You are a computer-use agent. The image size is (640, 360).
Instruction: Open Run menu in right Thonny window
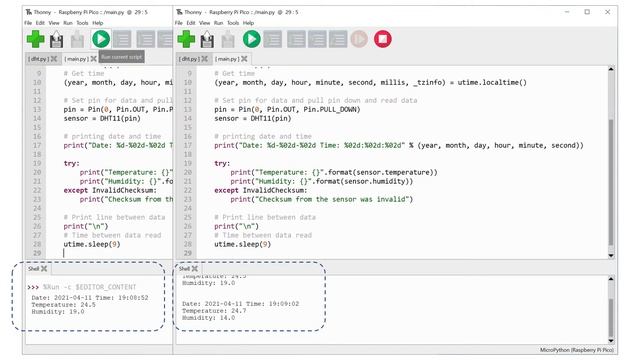218,23
